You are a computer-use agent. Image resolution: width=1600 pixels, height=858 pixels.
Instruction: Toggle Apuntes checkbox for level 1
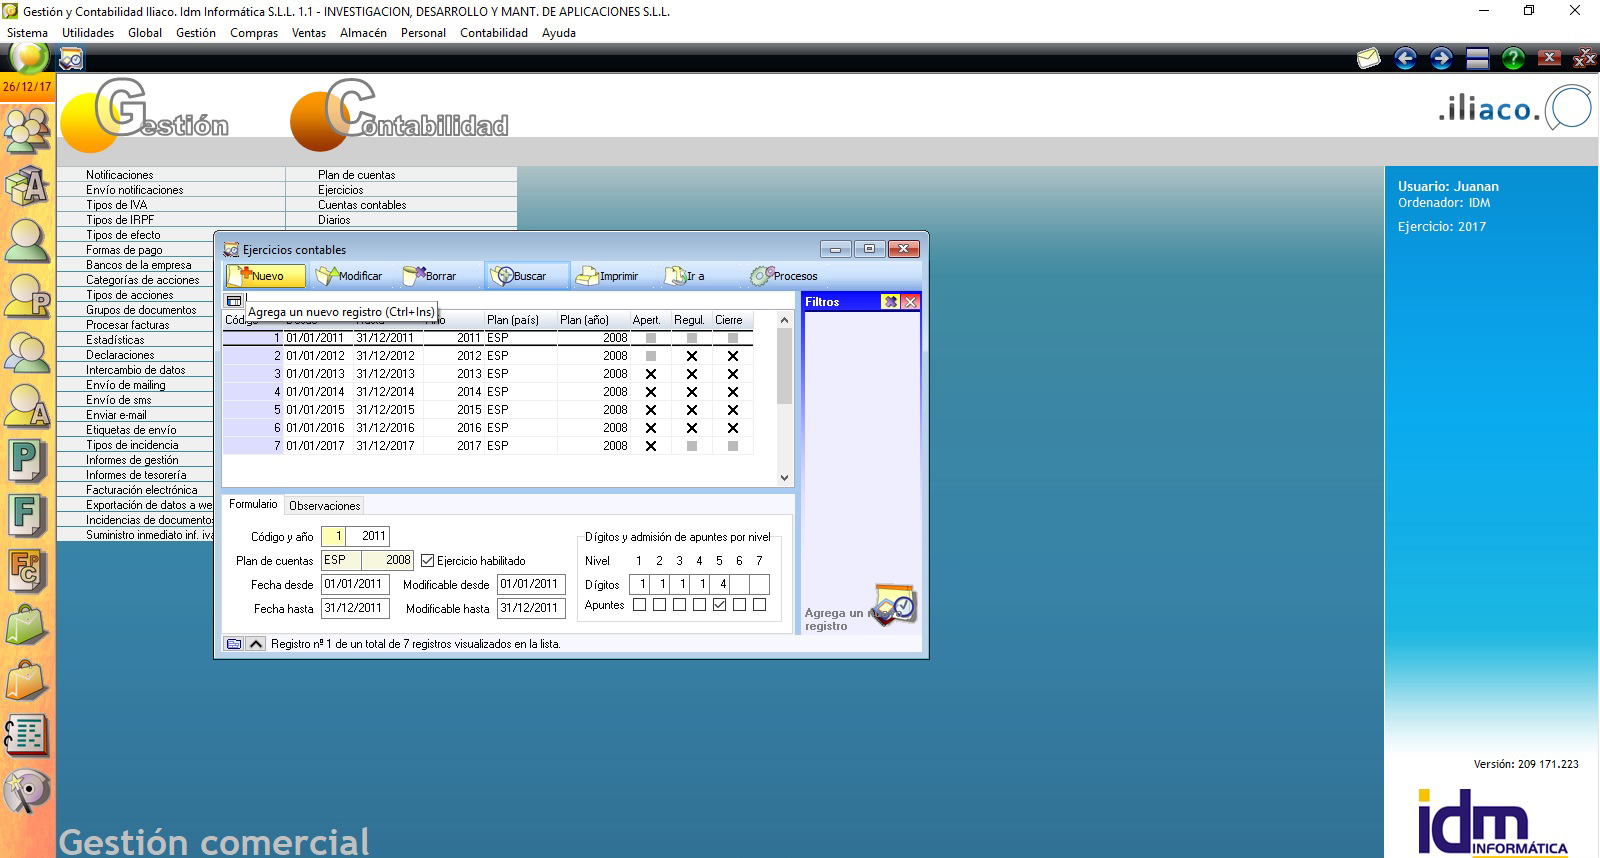pos(639,604)
